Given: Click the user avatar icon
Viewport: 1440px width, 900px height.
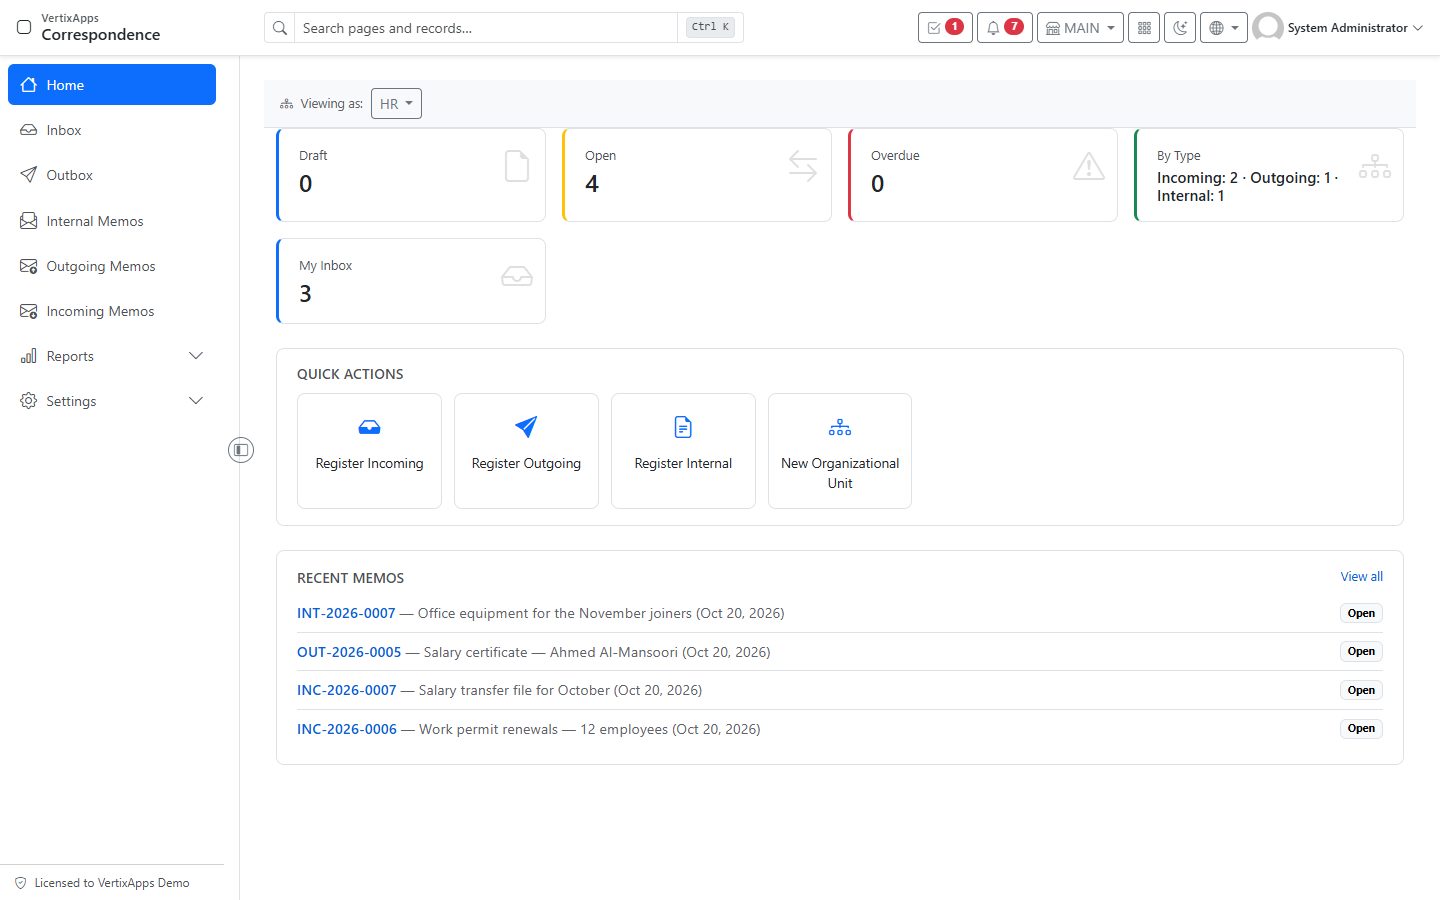Looking at the screenshot, I should click(1268, 28).
